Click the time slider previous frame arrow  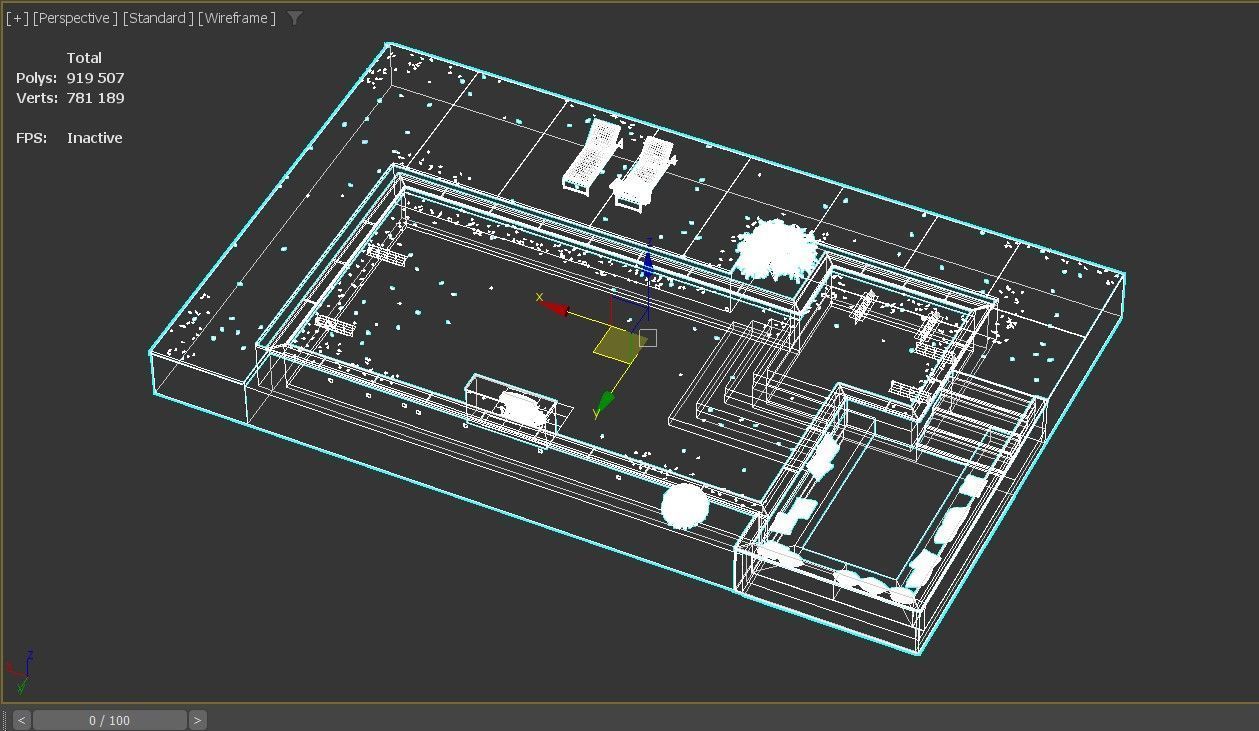(22, 720)
